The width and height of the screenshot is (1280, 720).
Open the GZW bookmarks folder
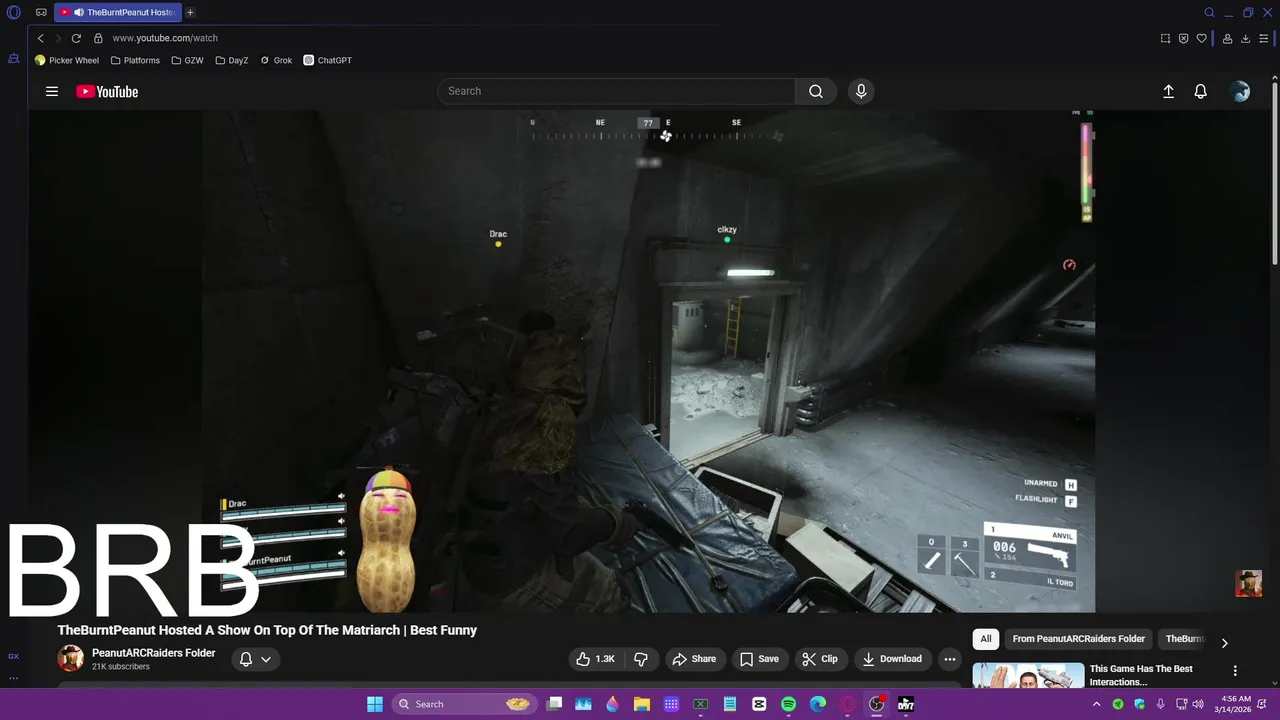point(187,60)
